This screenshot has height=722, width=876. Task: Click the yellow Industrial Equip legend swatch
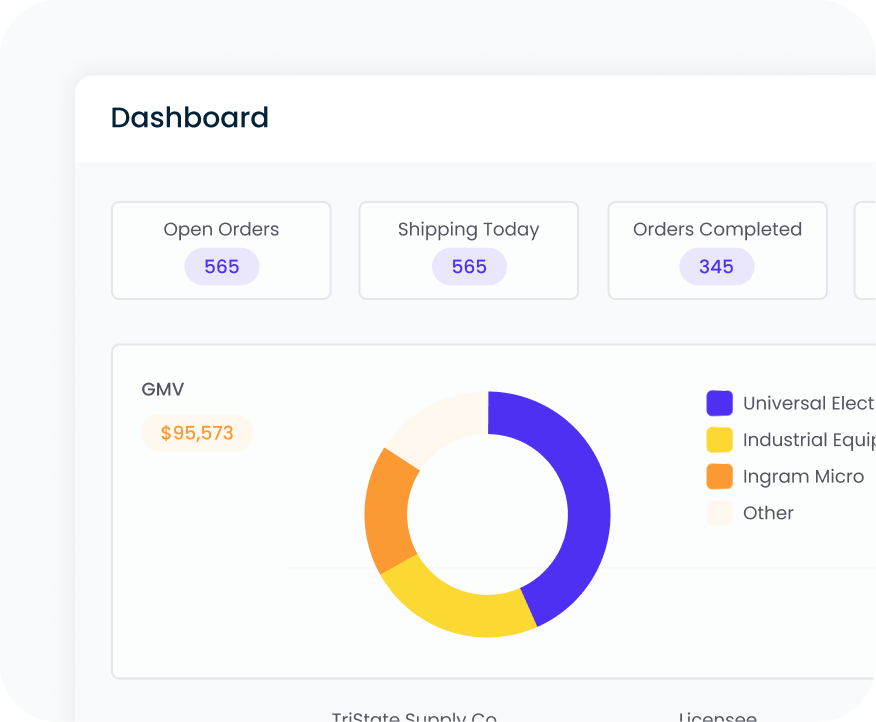719,440
